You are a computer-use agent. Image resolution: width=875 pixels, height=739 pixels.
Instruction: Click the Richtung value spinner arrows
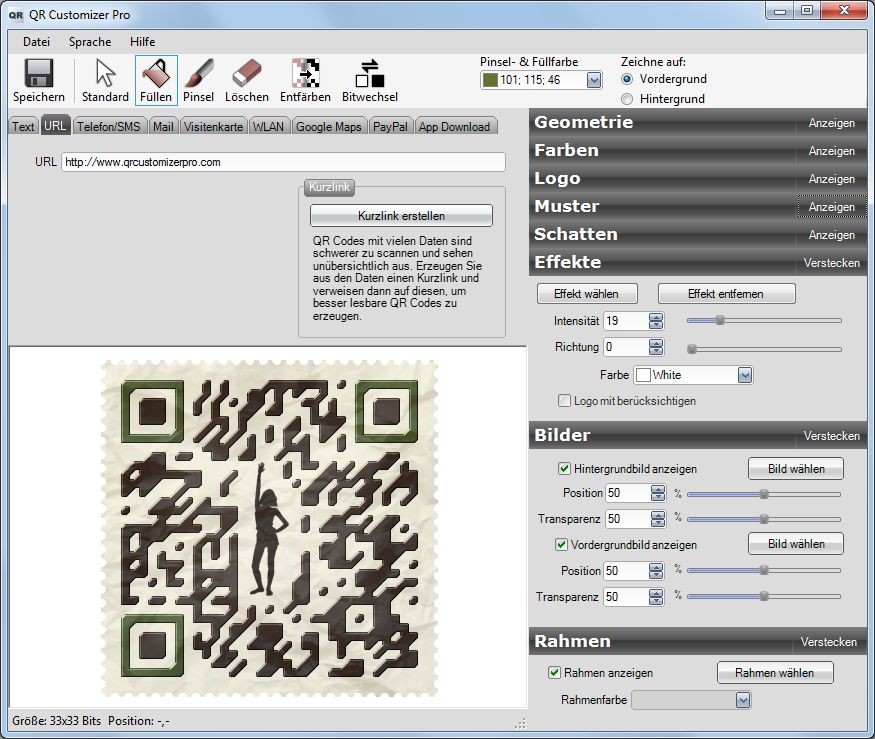(x=656, y=347)
